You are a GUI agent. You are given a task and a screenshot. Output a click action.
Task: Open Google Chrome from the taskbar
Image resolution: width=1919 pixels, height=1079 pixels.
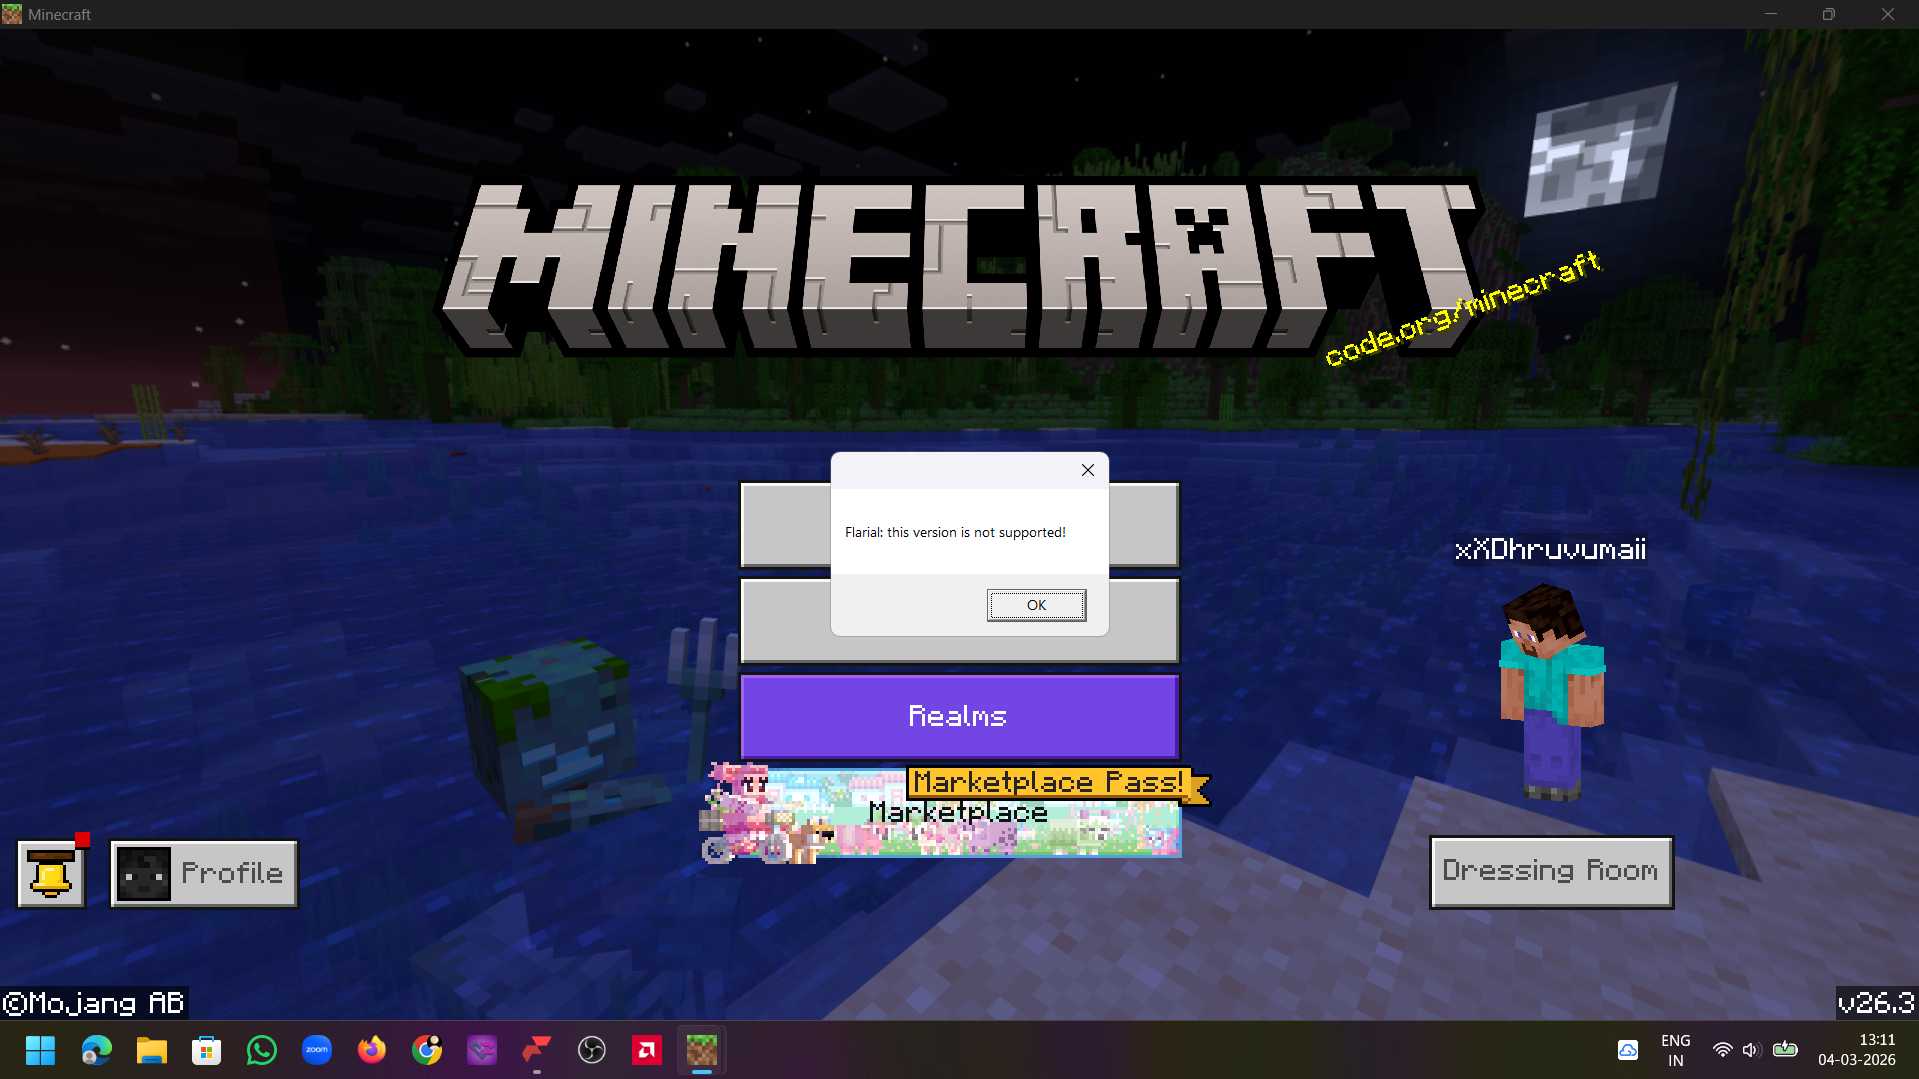[x=426, y=1050]
